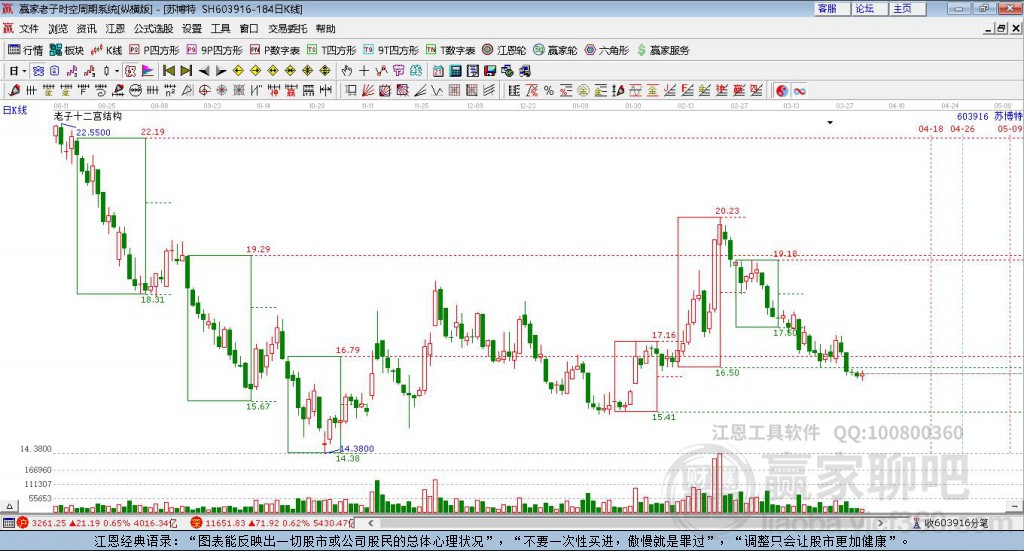Select the triangle ruler angle tool
Image resolution: width=1024 pixels, height=551 pixels.
point(187,91)
